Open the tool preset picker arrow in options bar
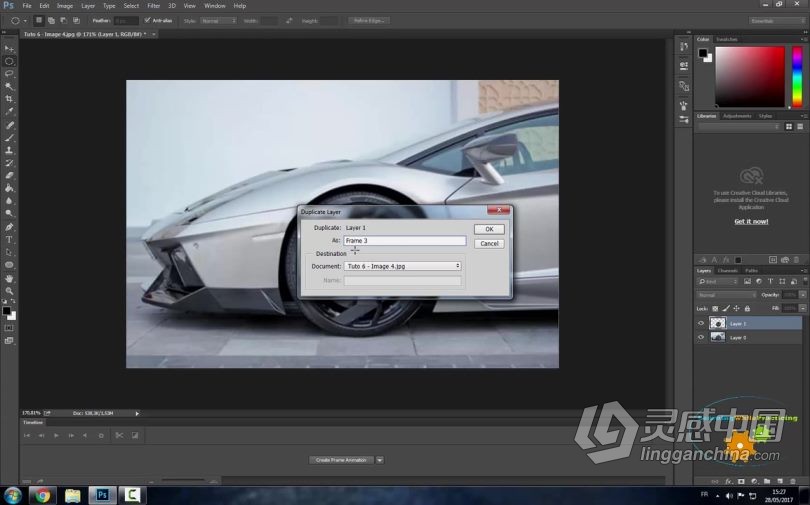Image resolution: width=810 pixels, height=505 pixels. [x=25, y=21]
